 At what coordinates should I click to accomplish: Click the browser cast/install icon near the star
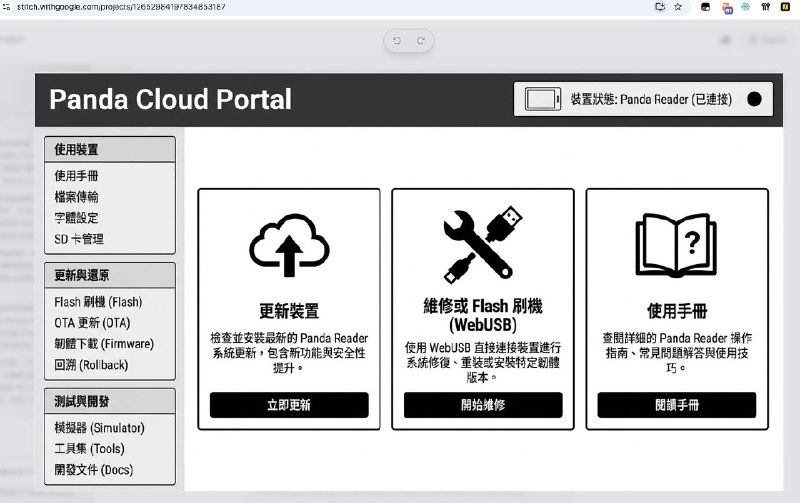pyautogui.click(x=660, y=7)
